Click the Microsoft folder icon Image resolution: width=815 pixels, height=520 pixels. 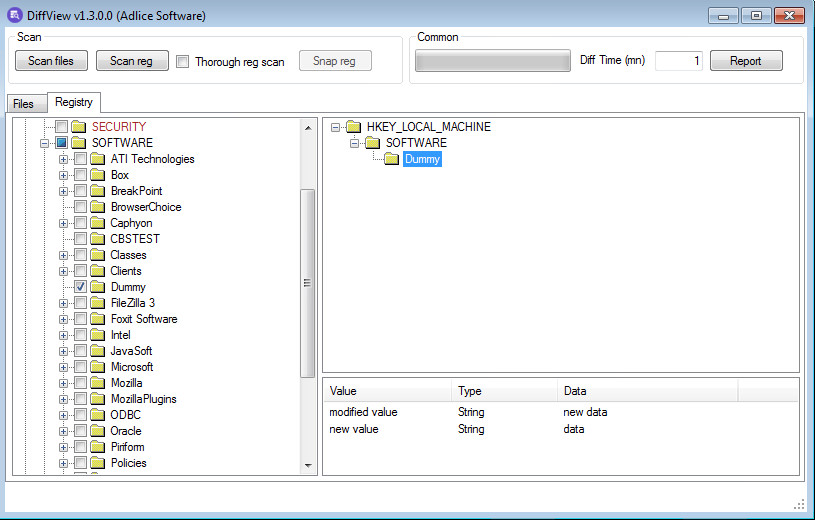tap(98, 367)
